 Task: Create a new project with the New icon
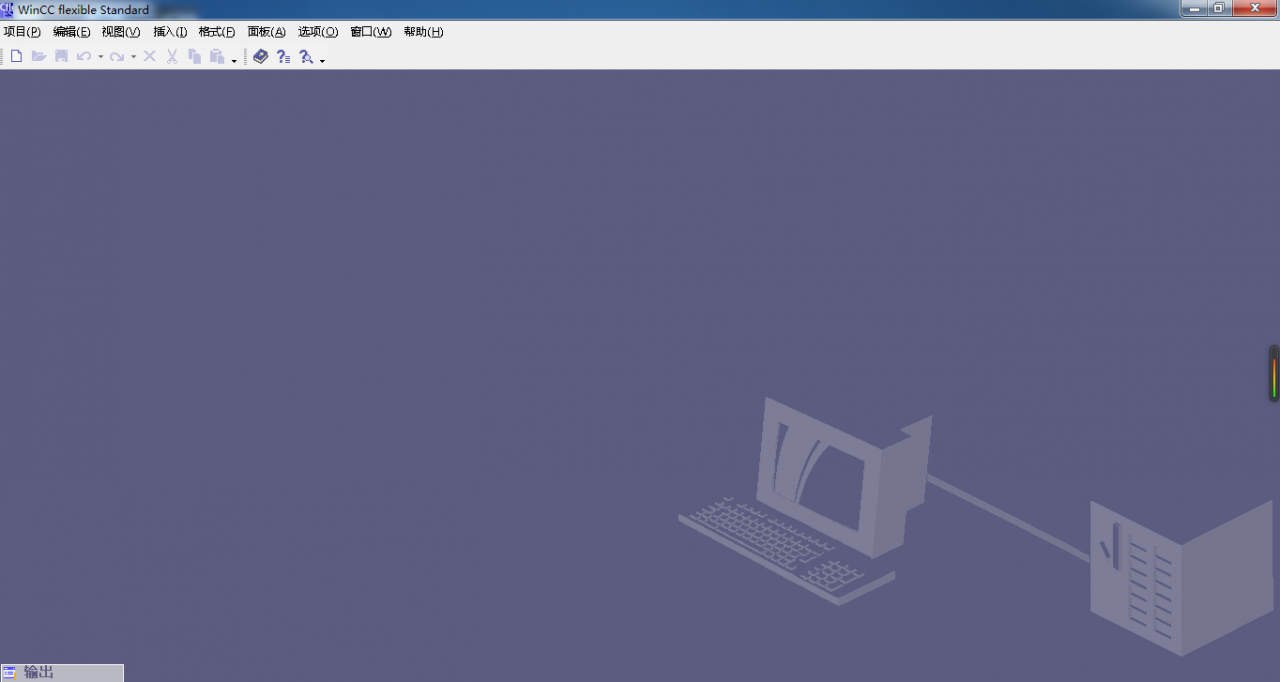pyautogui.click(x=16, y=57)
